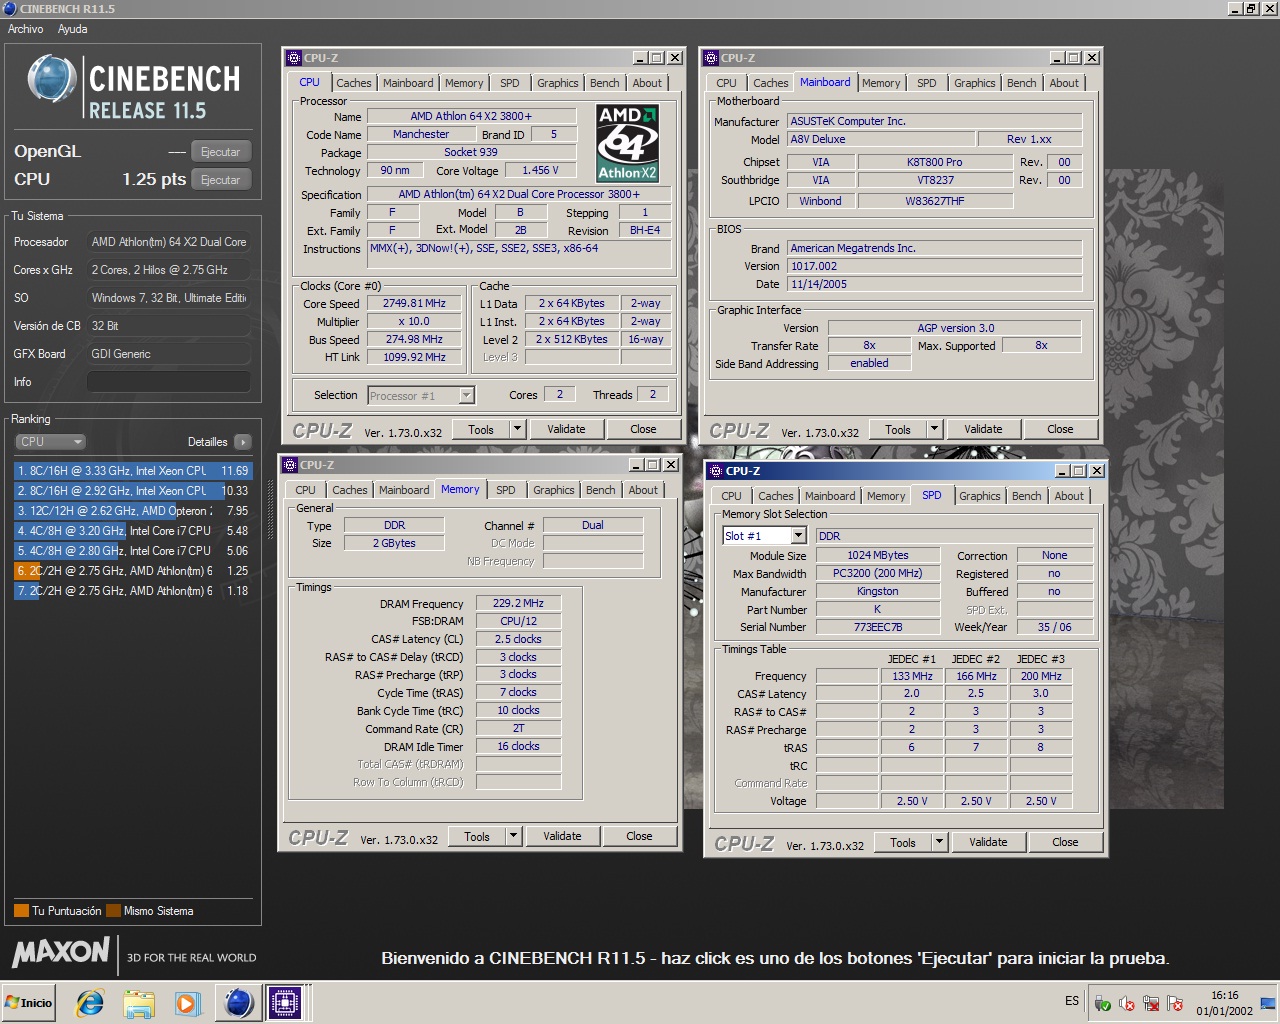The width and height of the screenshot is (1280, 1024).
Task: Expand the Detalles arrow in Ranking
Action: pyautogui.click(x=243, y=442)
